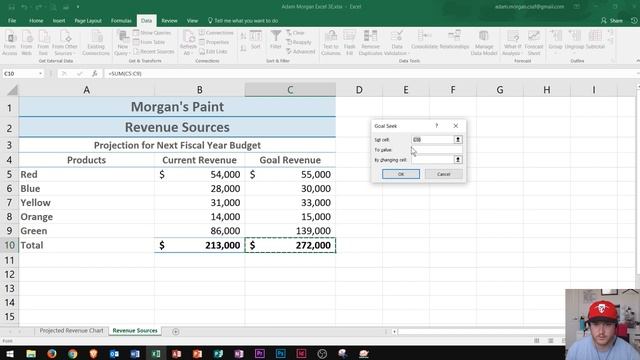
Task: Click the By changing cell field
Action: [432, 160]
